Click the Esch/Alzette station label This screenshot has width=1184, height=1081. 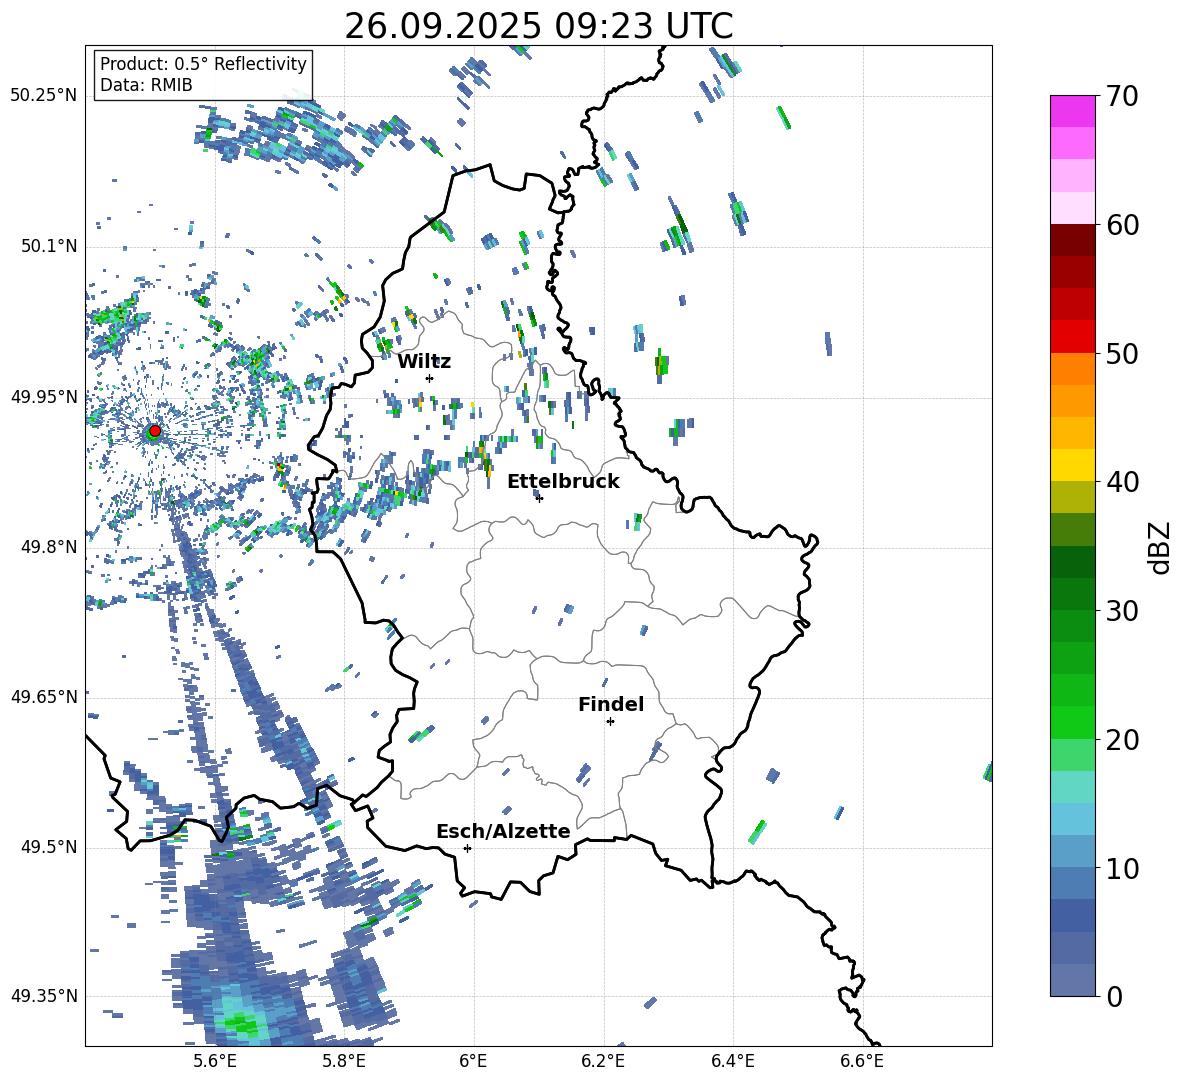click(x=503, y=831)
